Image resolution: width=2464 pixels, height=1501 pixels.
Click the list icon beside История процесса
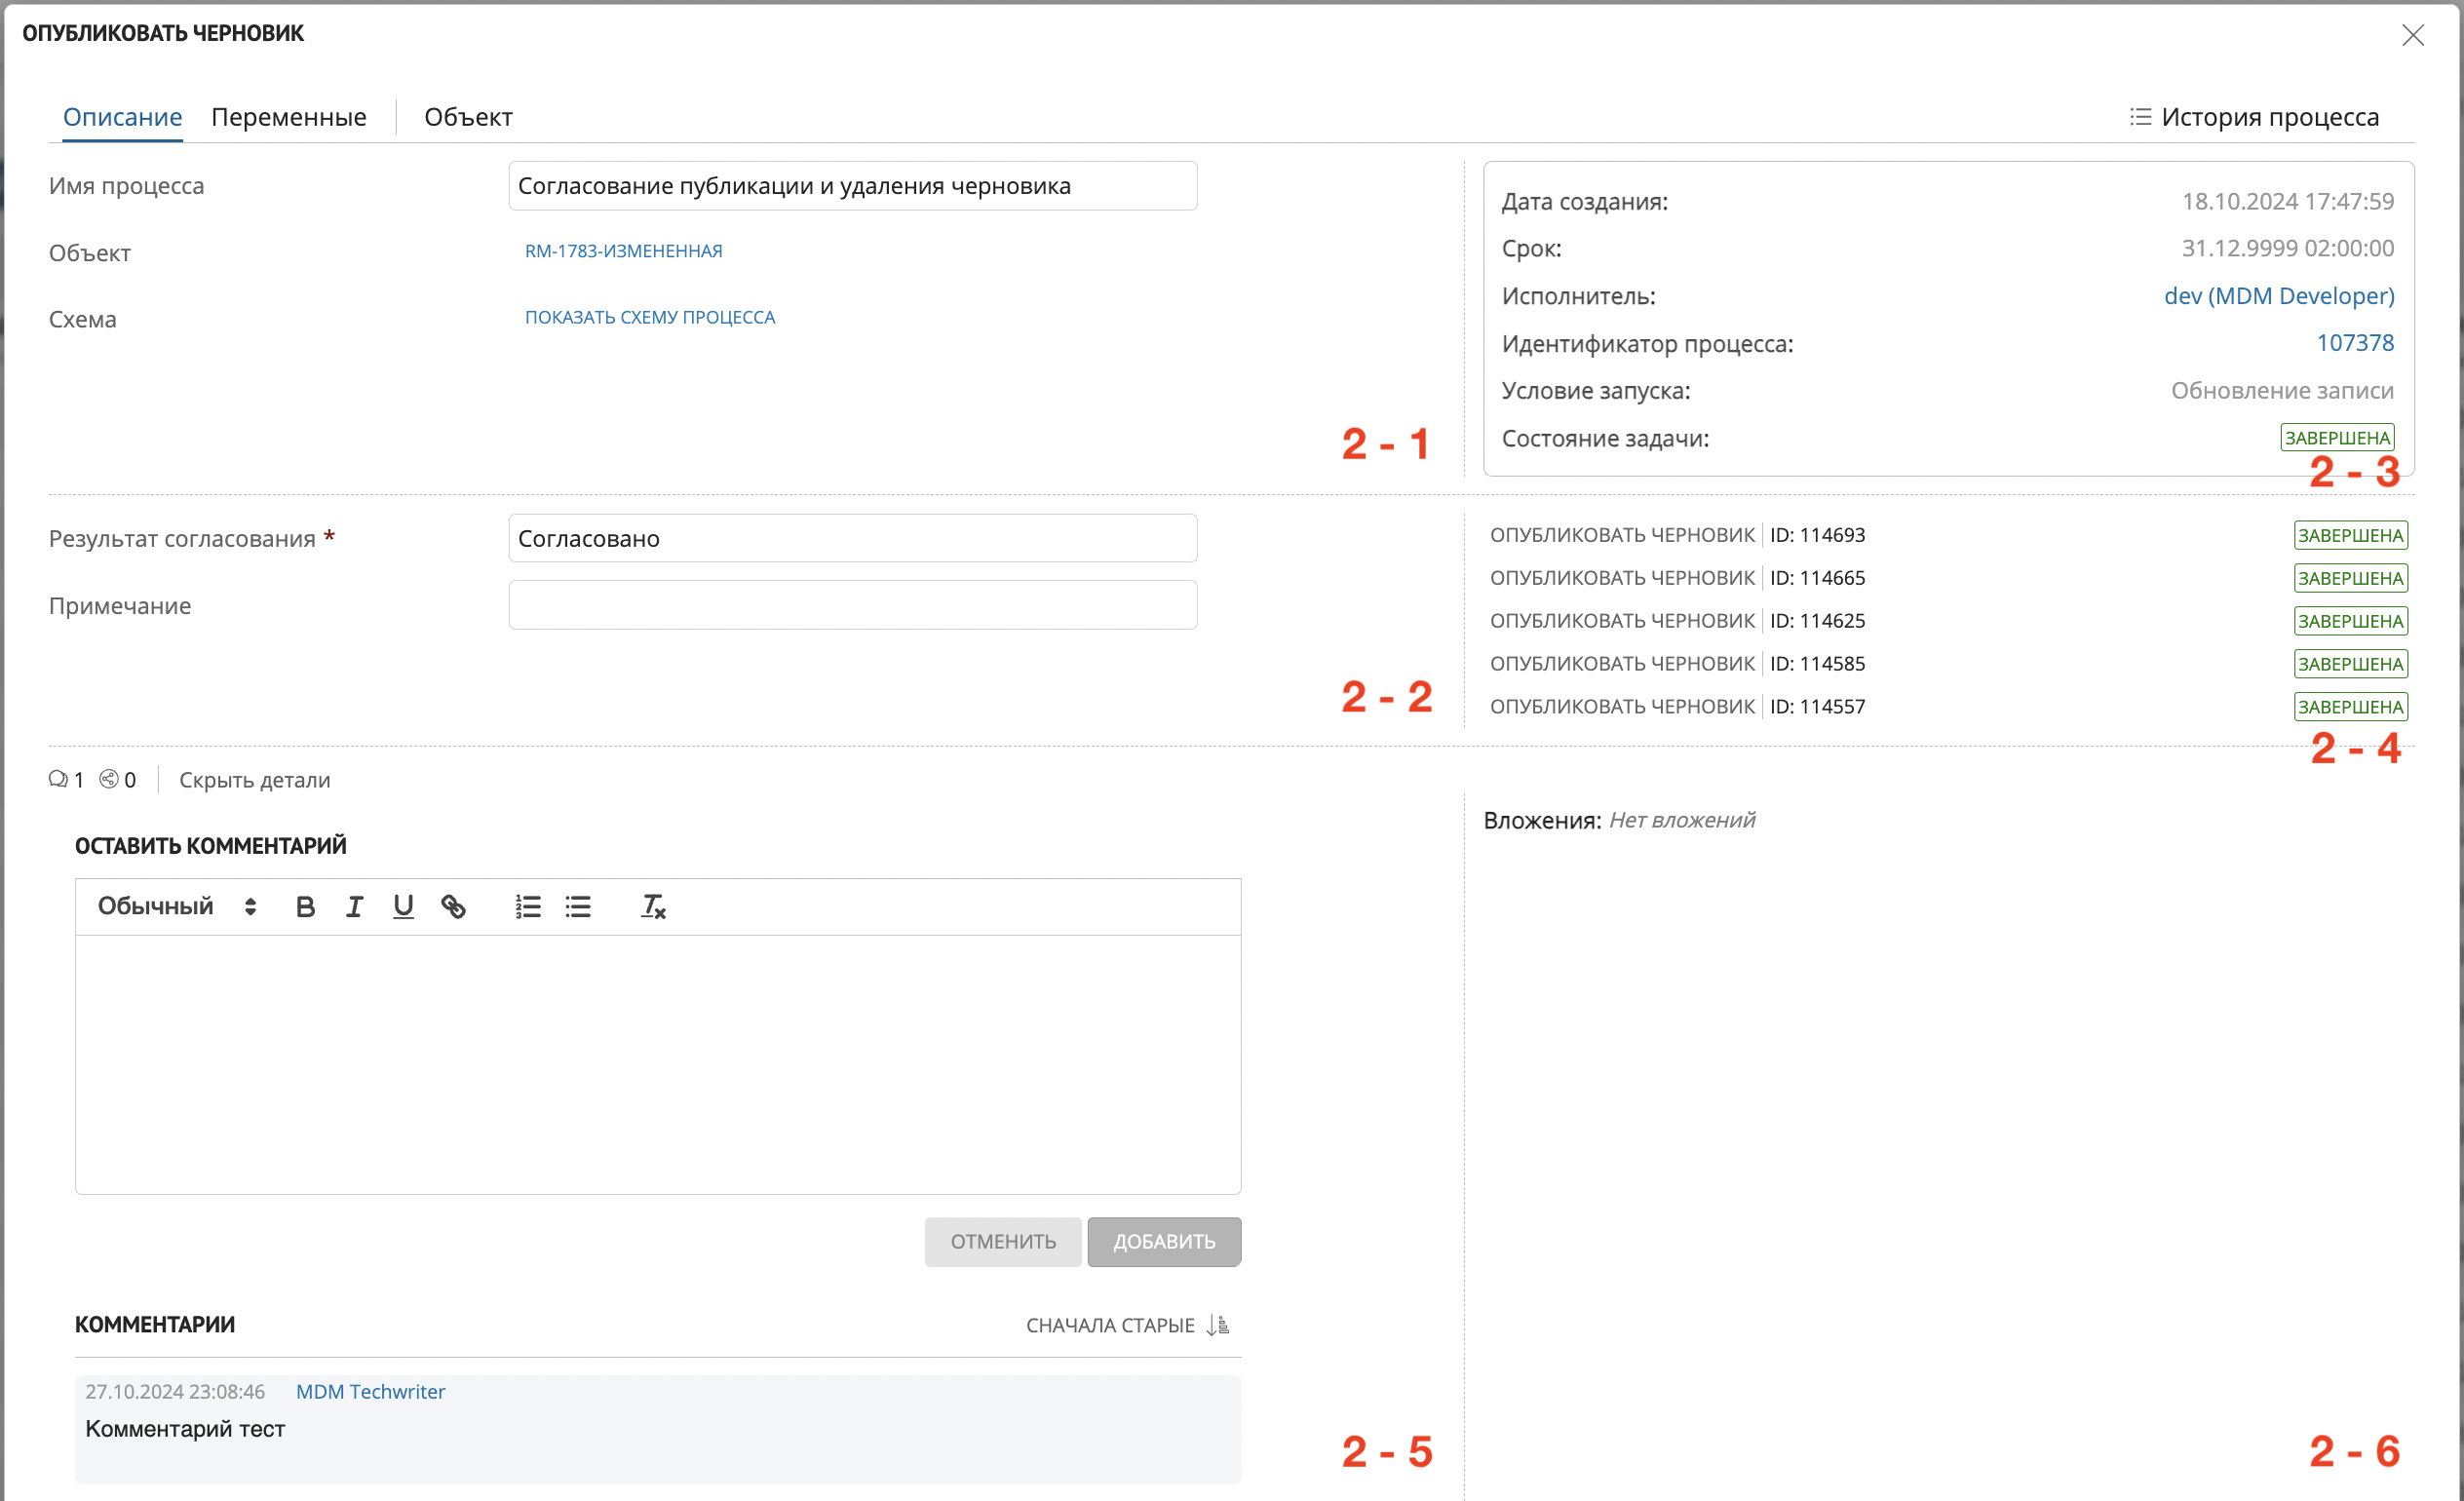tap(2140, 117)
